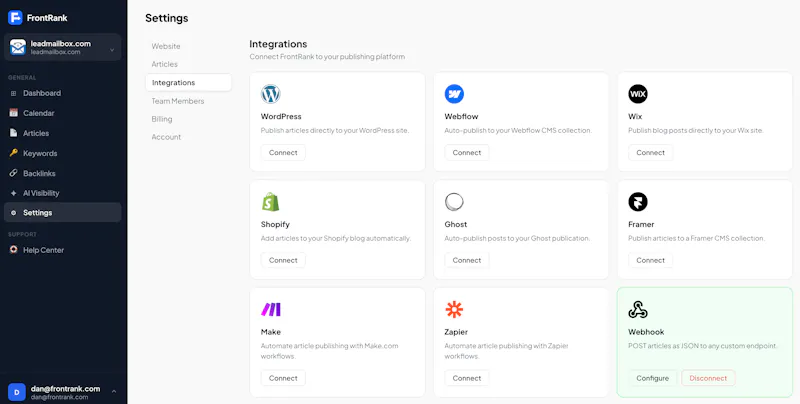Click the Ghost card title
The height and width of the screenshot is (404, 800).
click(456, 224)
